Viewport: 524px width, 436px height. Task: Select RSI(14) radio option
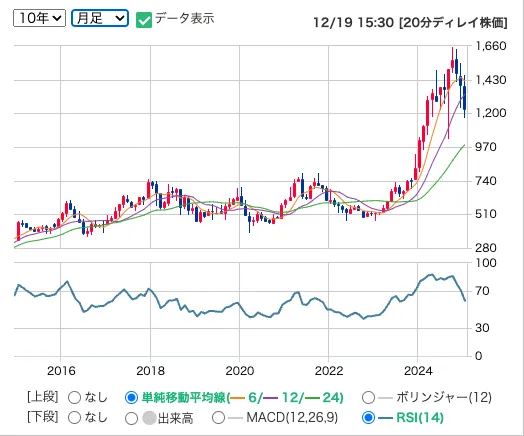tap(368, 418)
